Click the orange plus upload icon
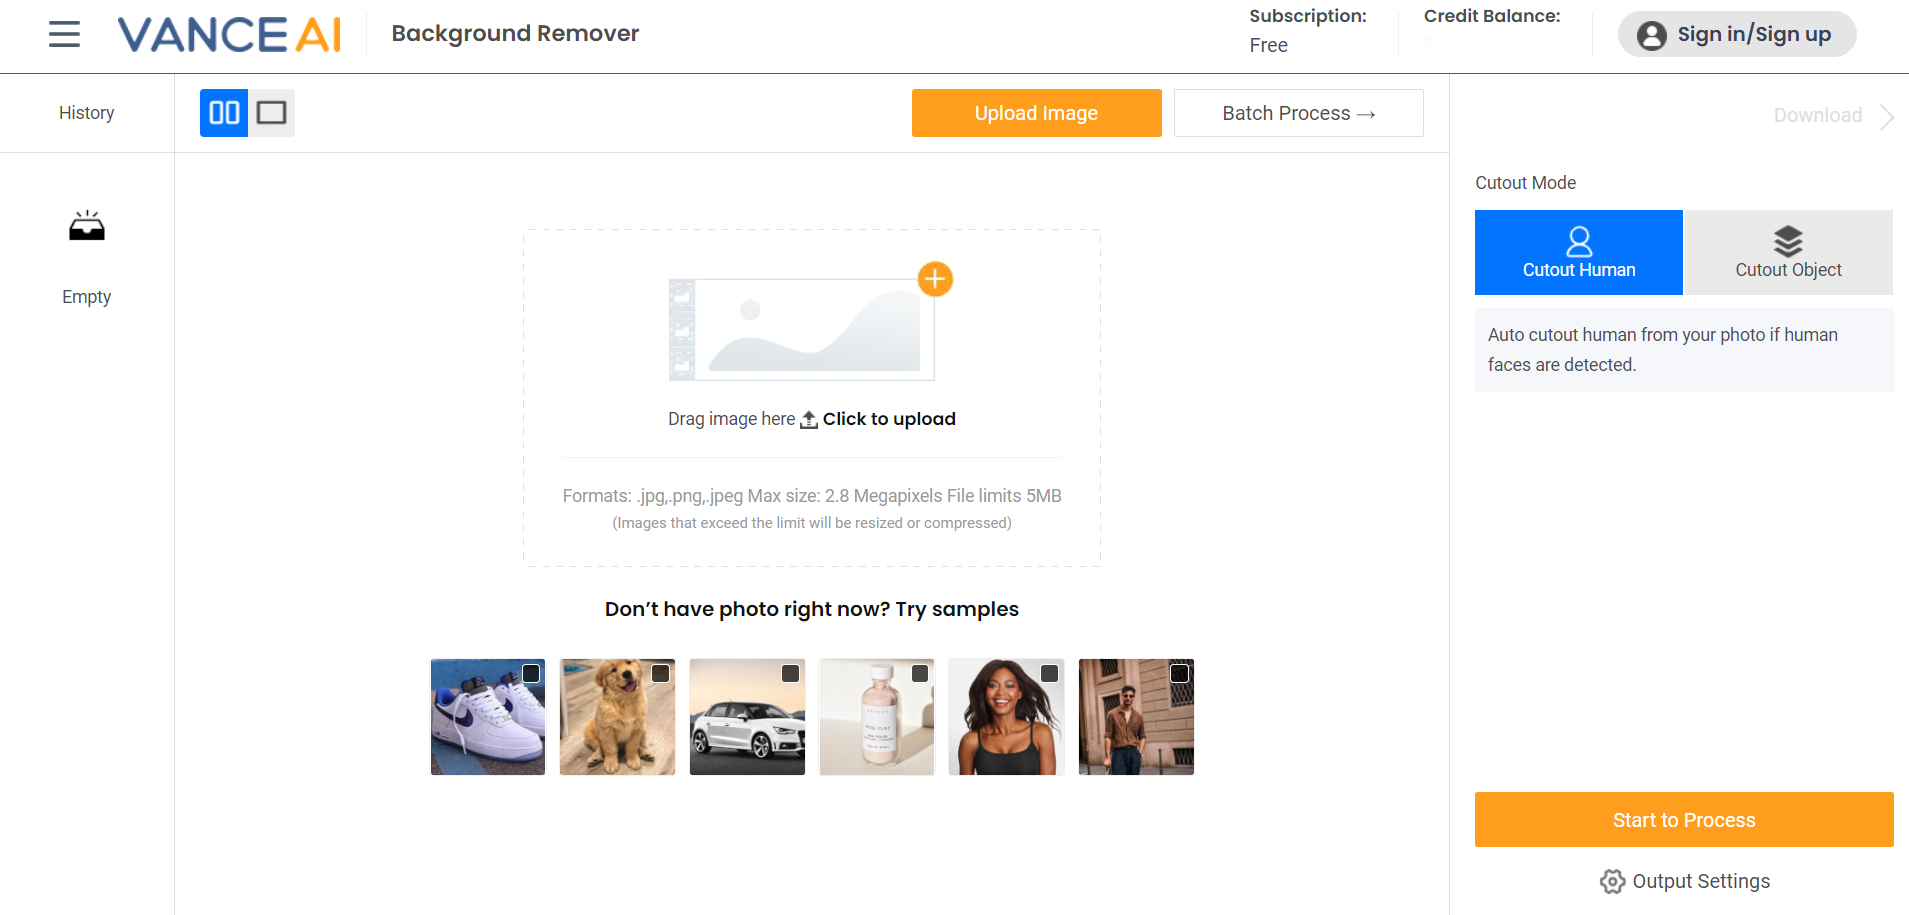 [x=935, y=279]
